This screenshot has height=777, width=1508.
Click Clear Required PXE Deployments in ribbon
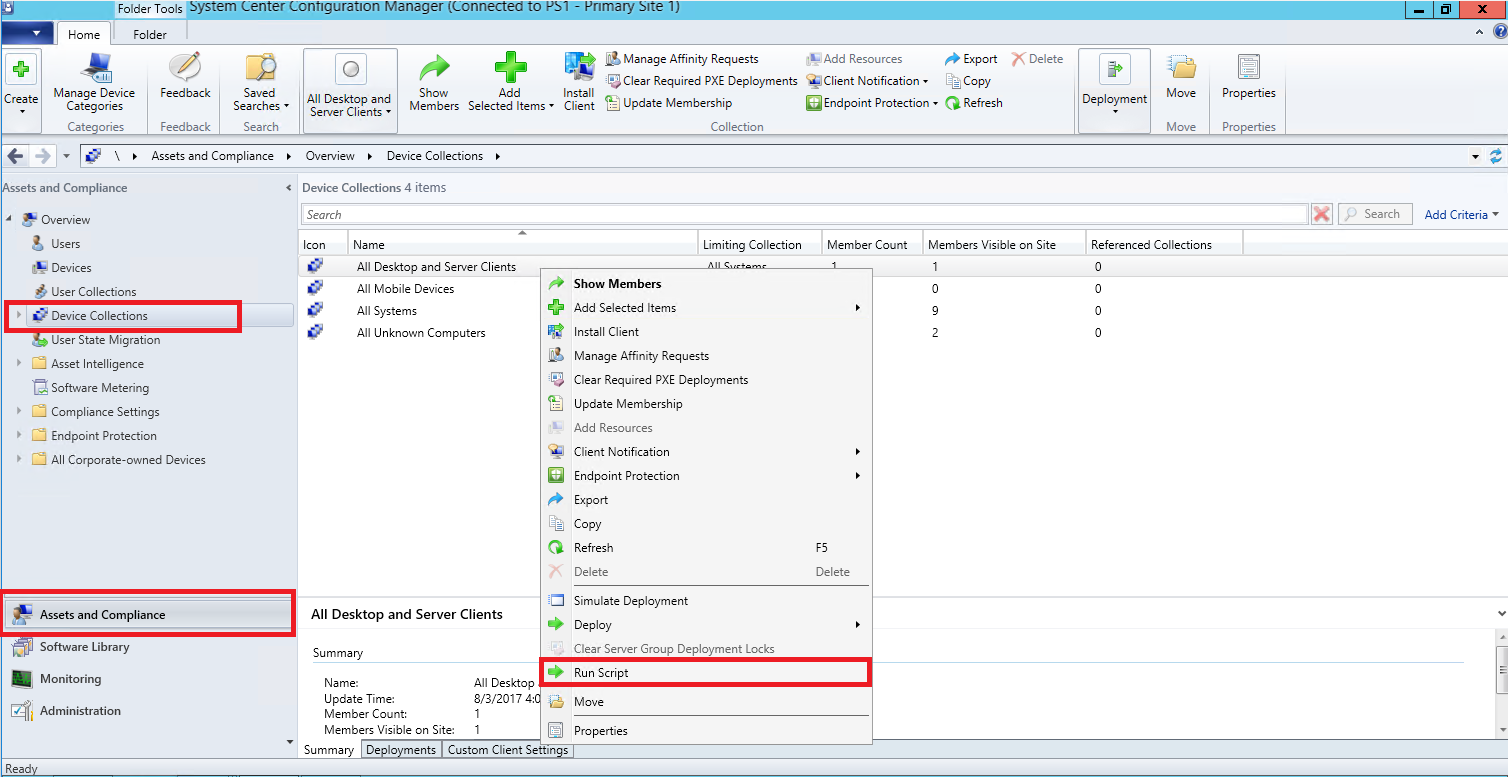click(x=701, y=81)
